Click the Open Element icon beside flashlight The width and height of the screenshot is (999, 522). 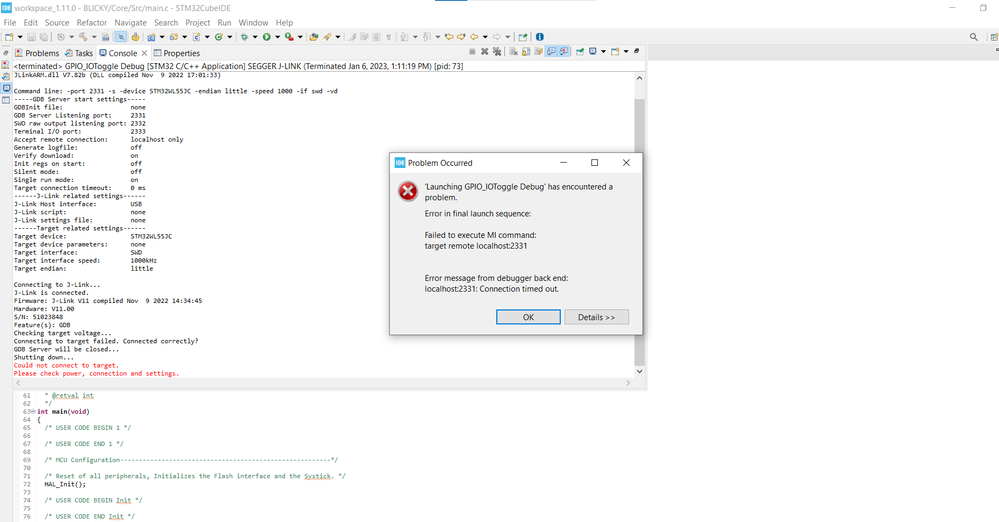pos(313,37)
